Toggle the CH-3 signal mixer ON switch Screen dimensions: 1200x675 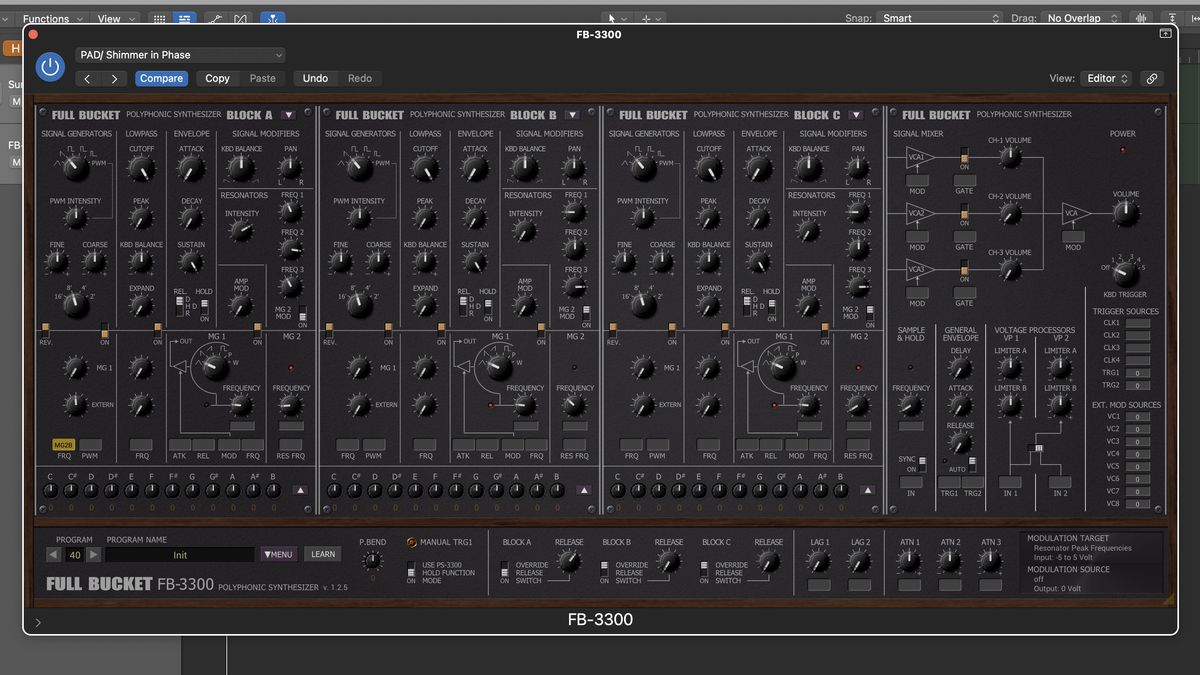click(x=964, y=269)
